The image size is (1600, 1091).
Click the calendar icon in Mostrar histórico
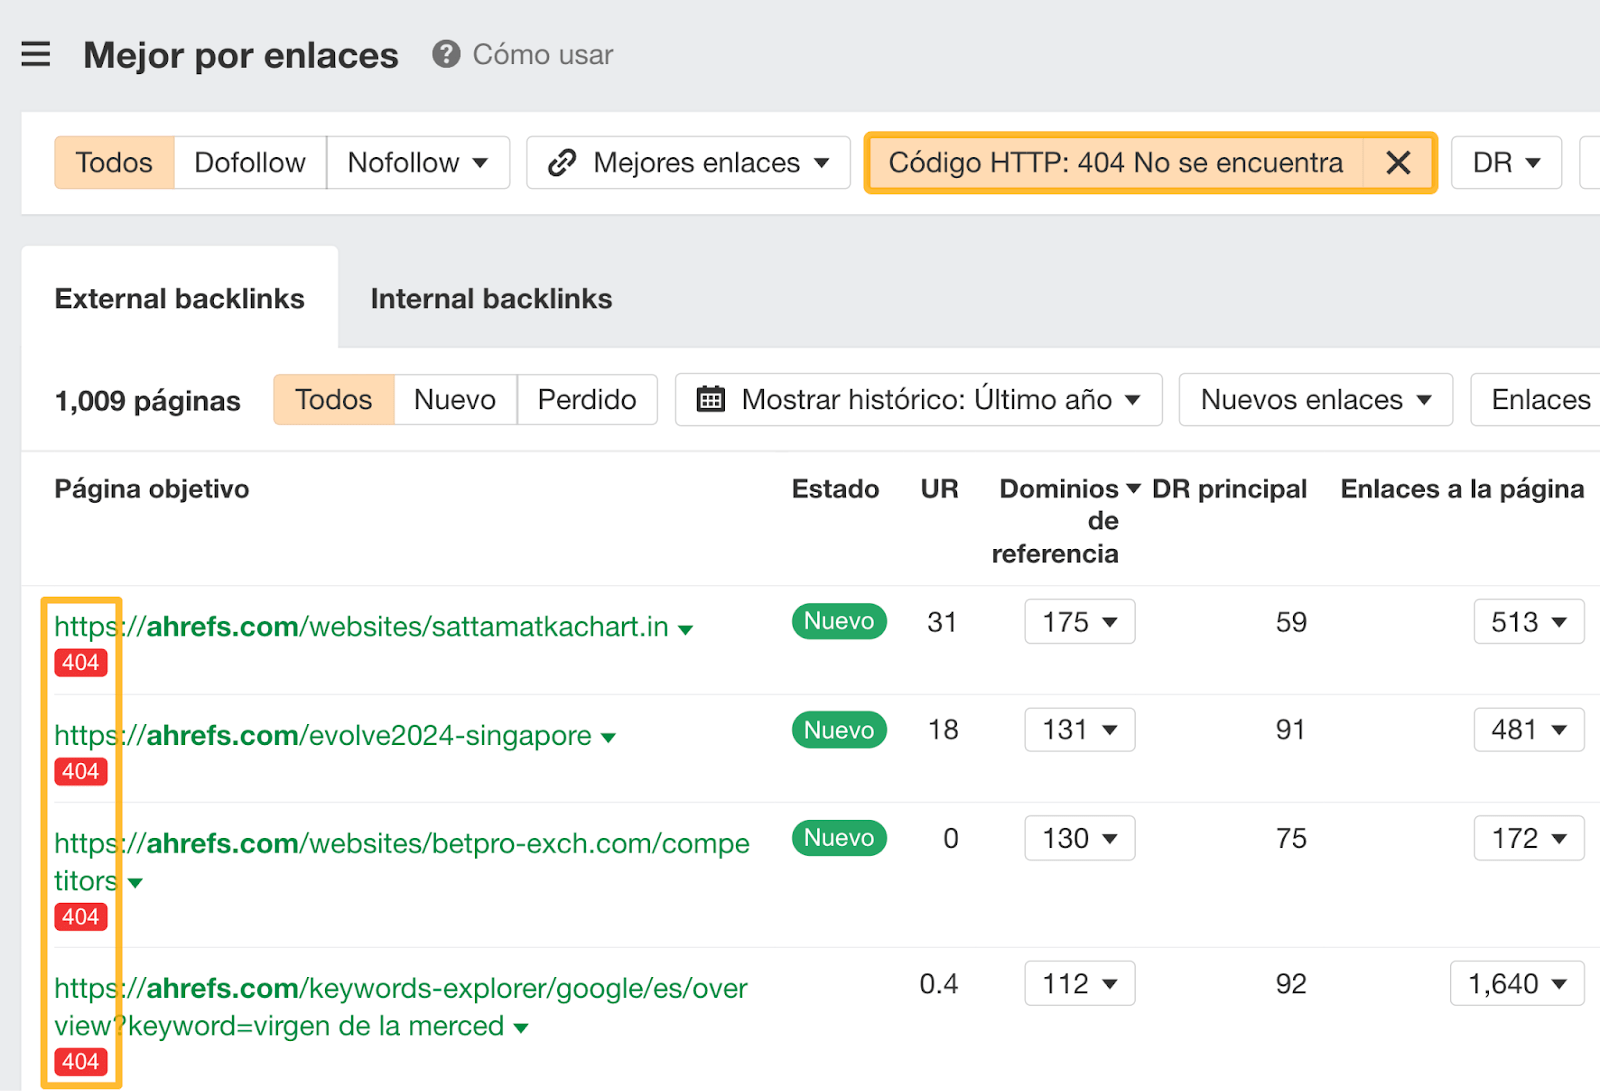tap(711, 399)
